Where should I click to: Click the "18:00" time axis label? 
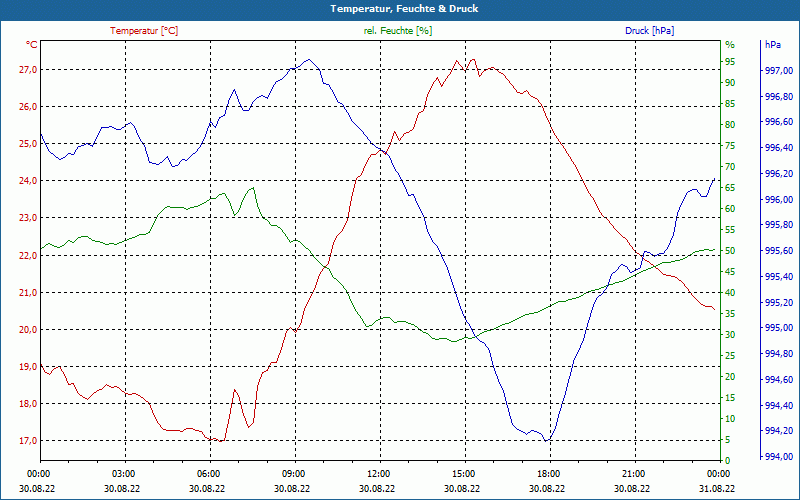point(548,473)
